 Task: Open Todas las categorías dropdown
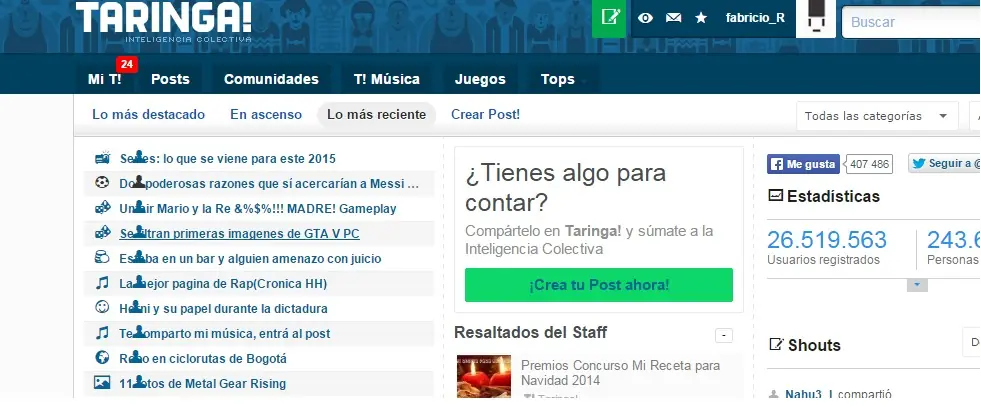[877, 116]
